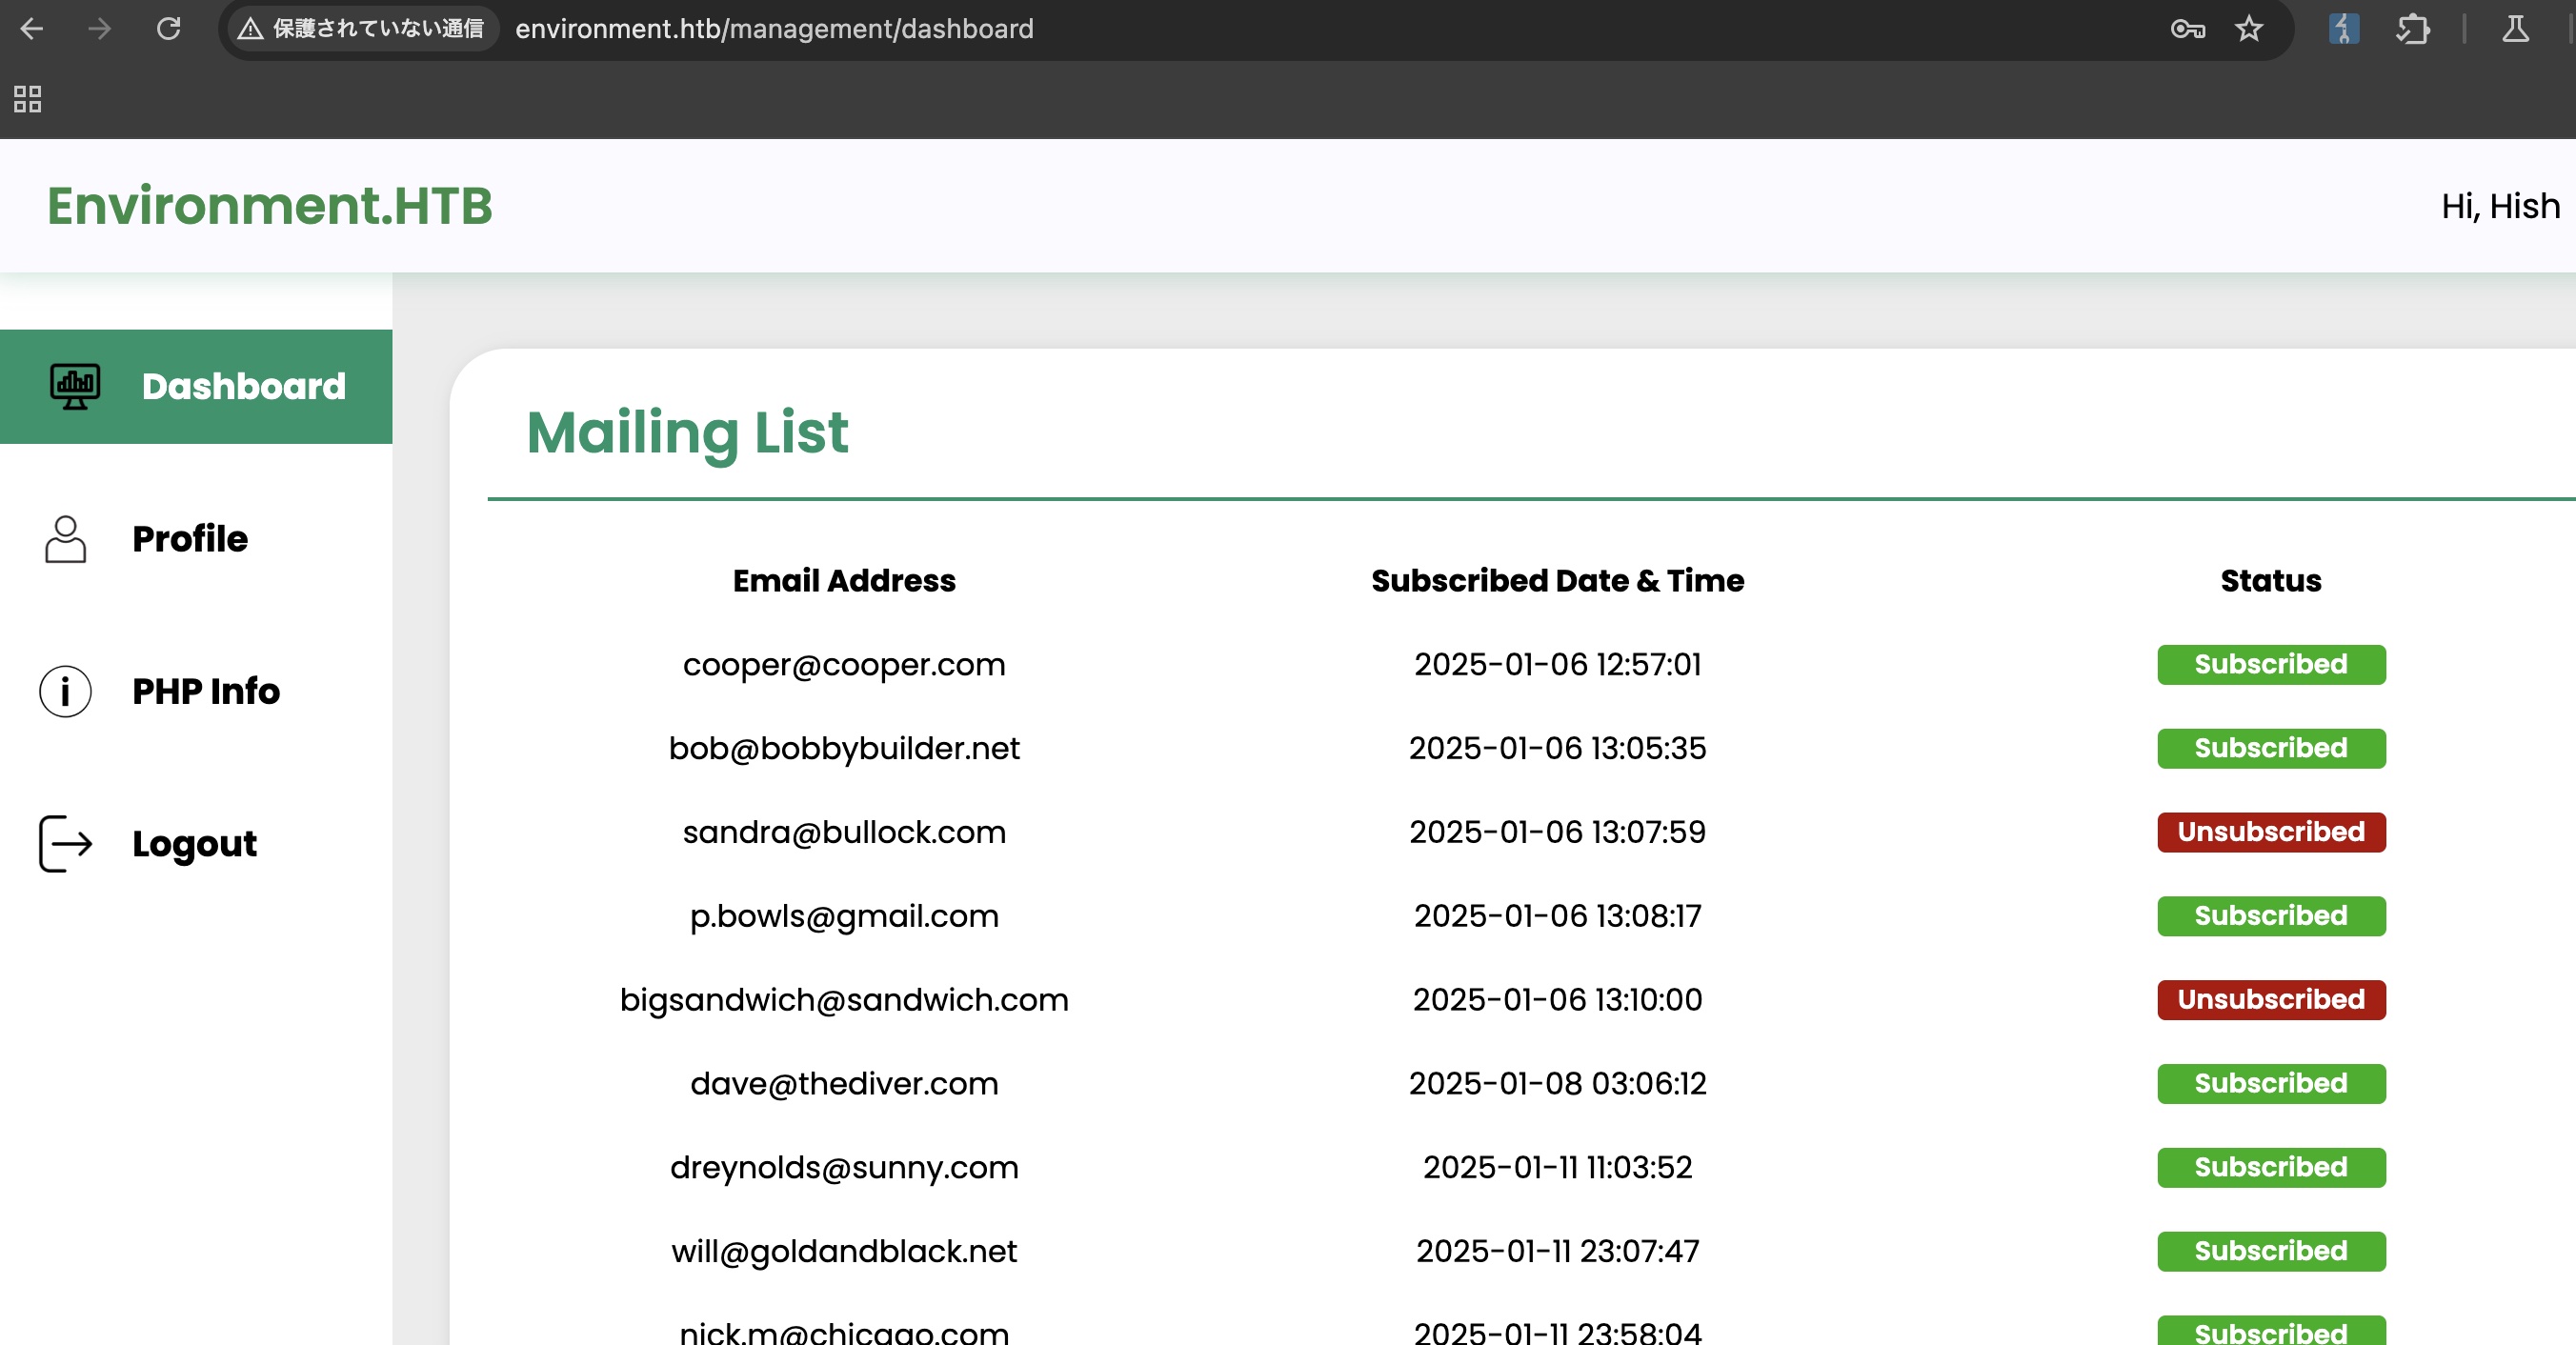Screen dimensions: 2576x1345
Task: Open the extensions puzzle icon
Action: pos(2413,29)
